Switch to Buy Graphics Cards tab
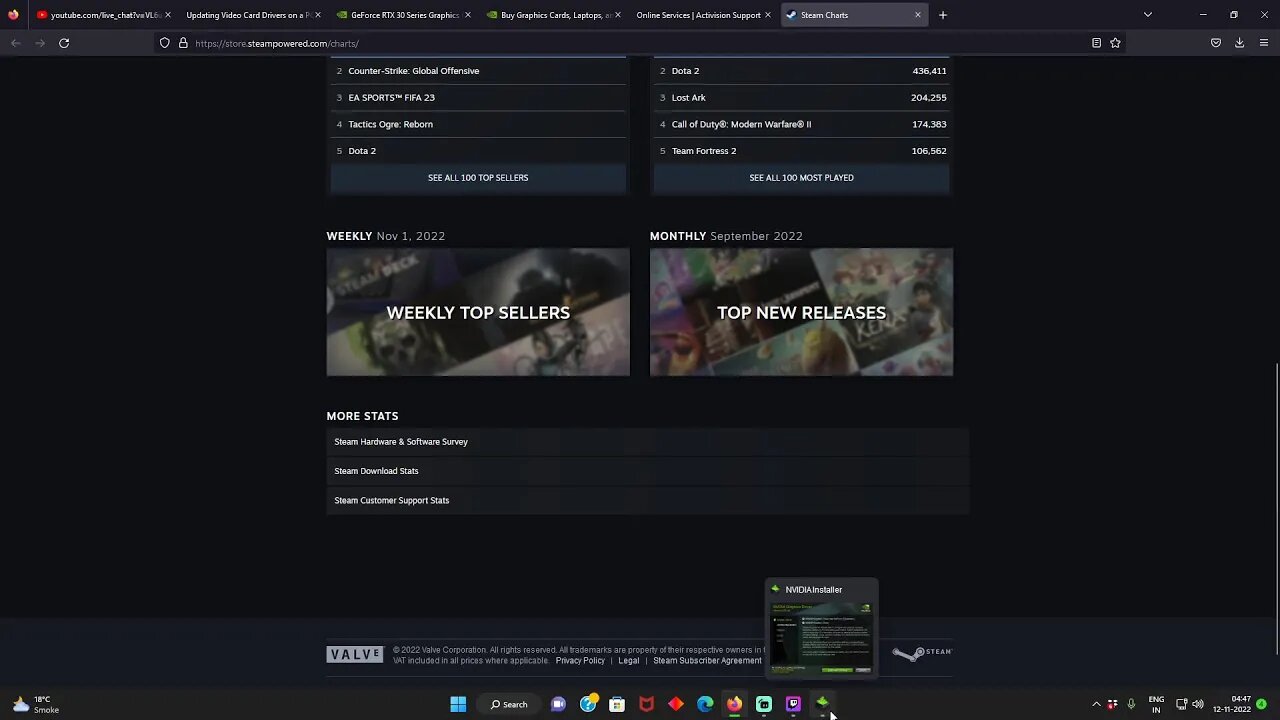 pyautogui.click(x=555, y=15)
